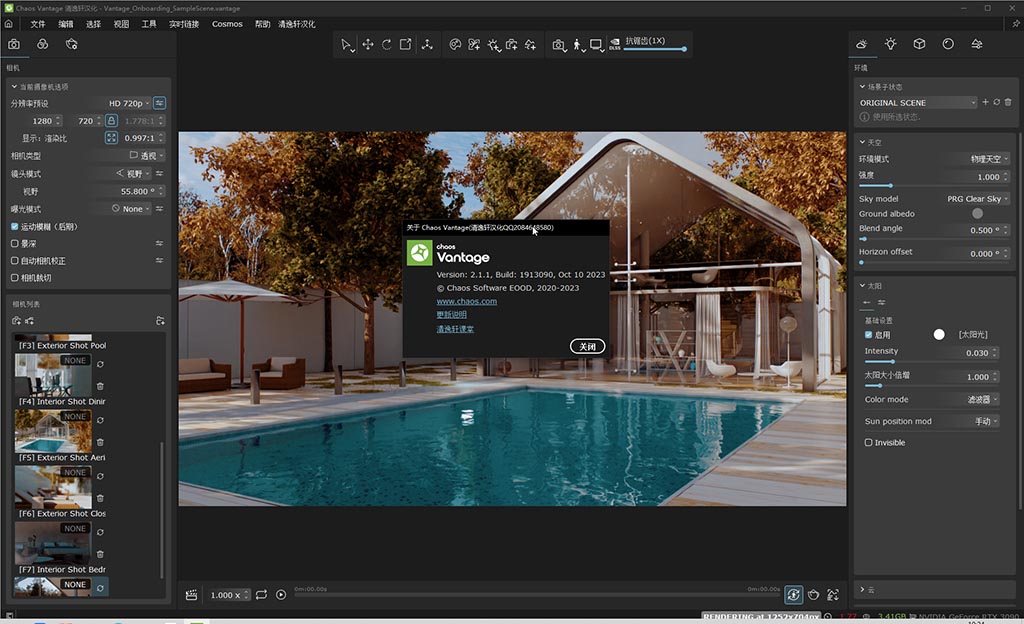
Task: Enable the 景深 depth of field checkbox
Action: [x=14, y=243]
